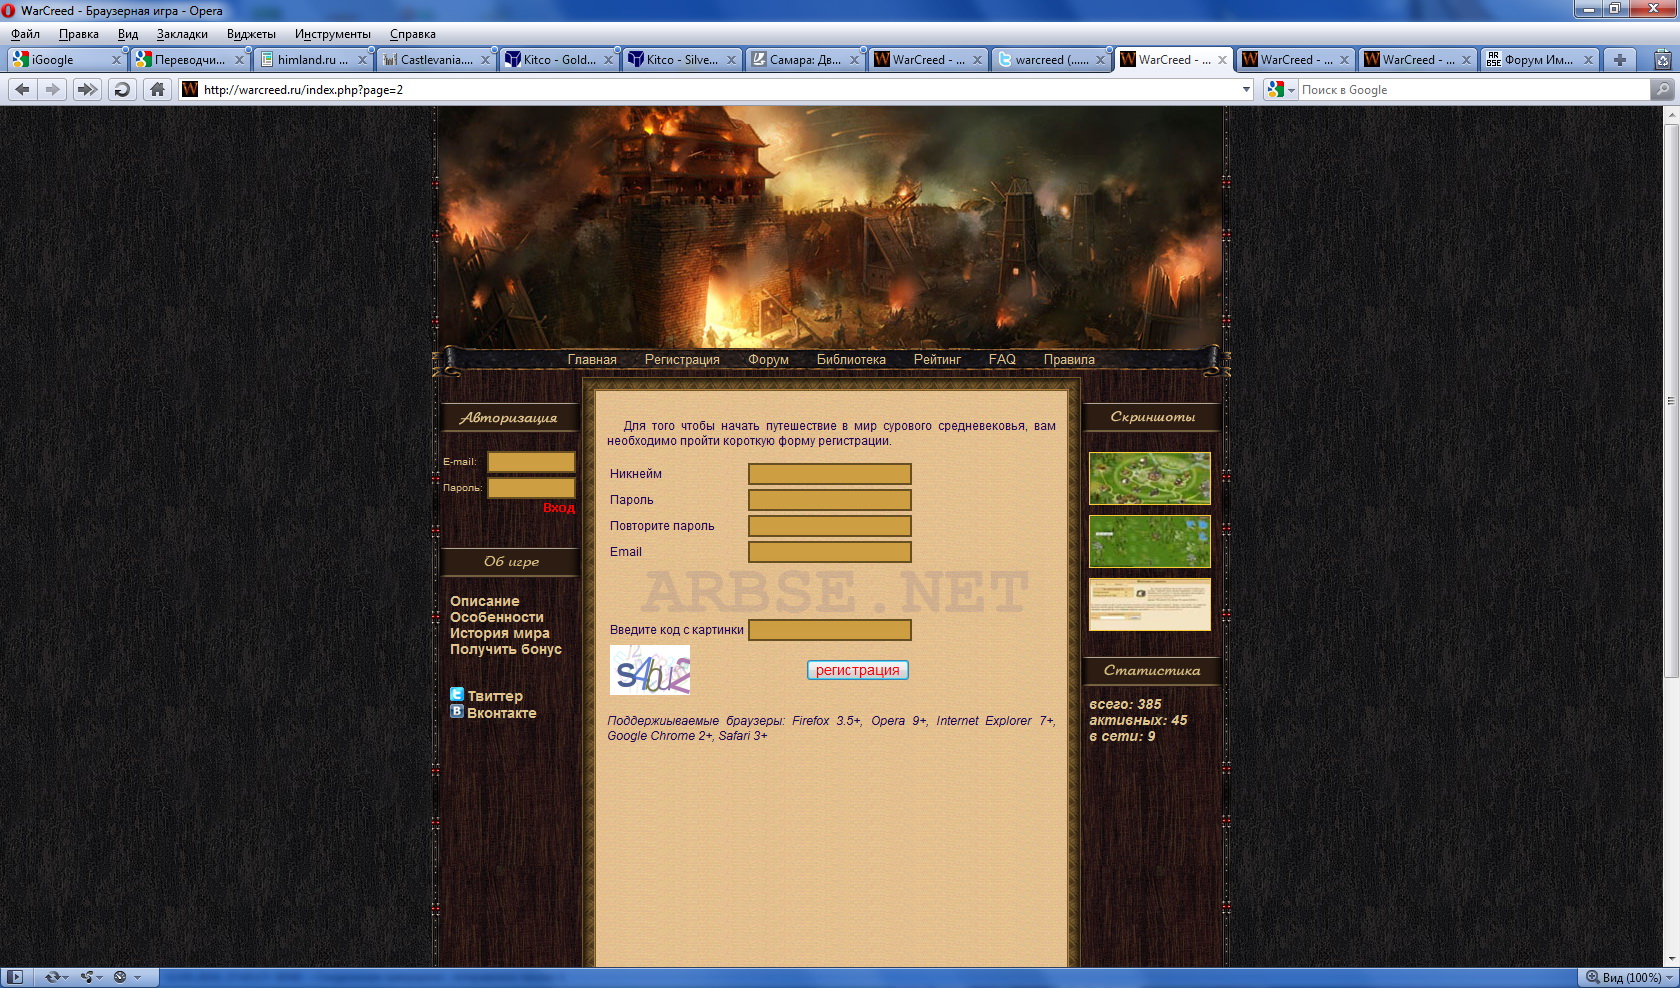Expand the Opera Unite dropdown arrow
1680x988 pixels.
tap(101, 977)
